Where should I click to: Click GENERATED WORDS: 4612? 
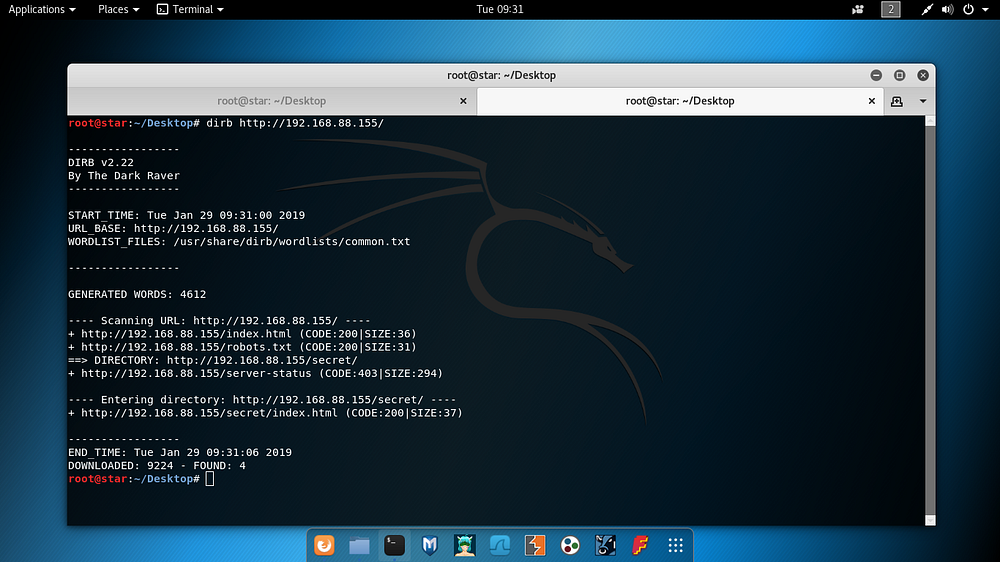[137, 295]
